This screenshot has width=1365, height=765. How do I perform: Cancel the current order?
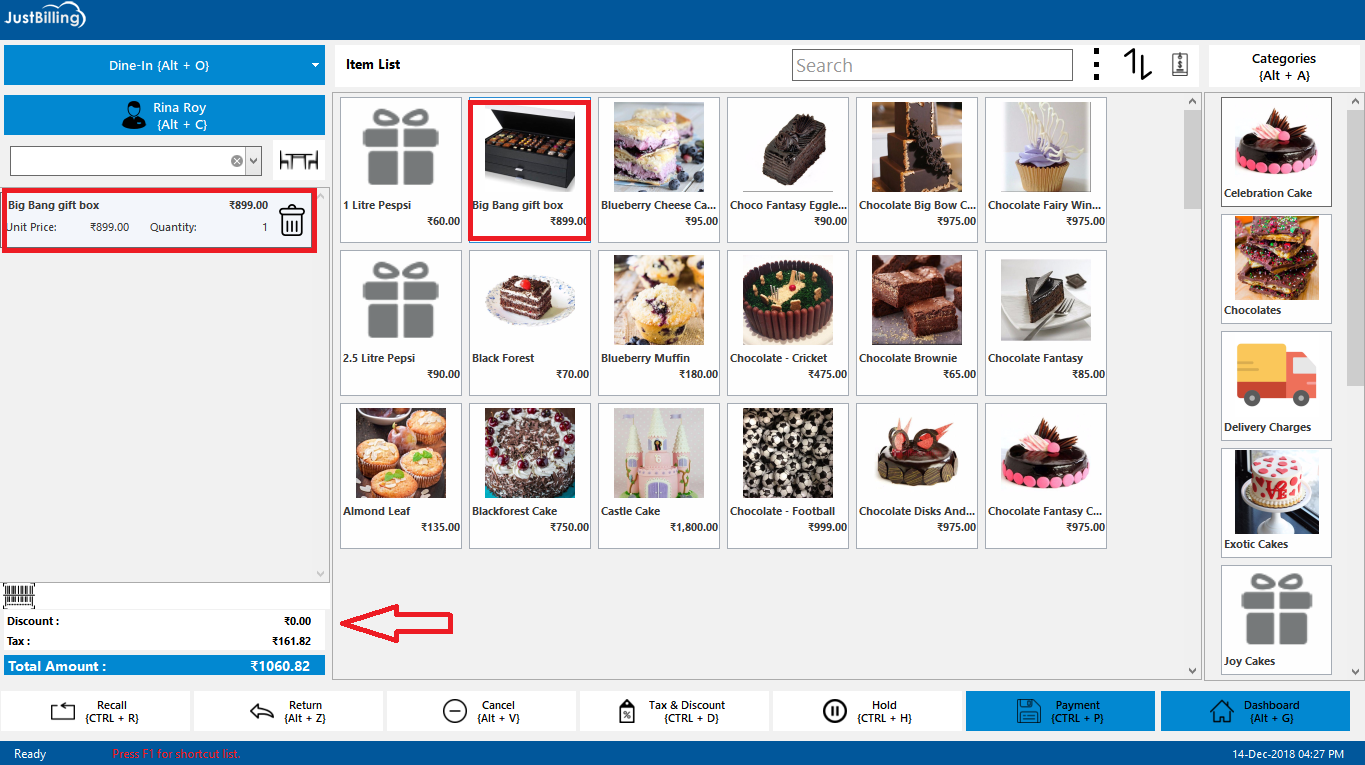pyautogui.click(x=481, y=711)
